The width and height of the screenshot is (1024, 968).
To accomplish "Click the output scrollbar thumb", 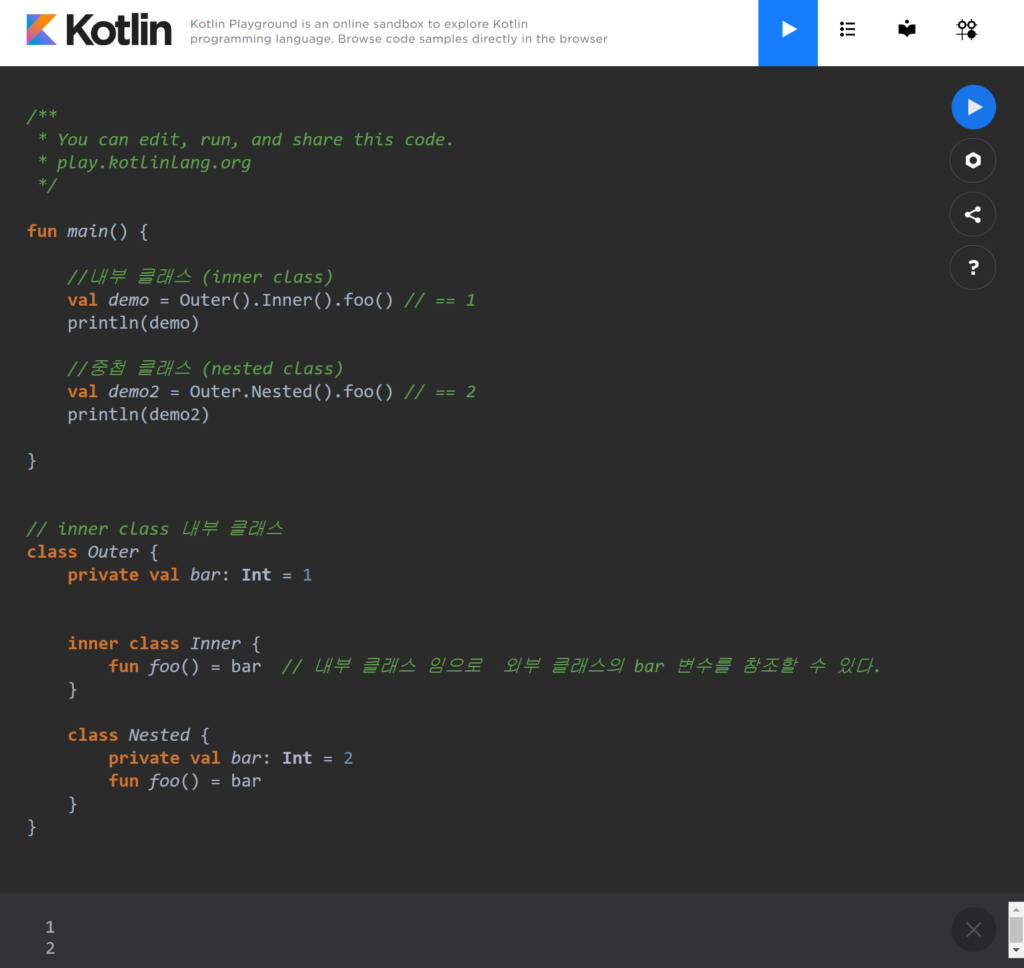I will pyautogui.click(x=1016, y=930).
